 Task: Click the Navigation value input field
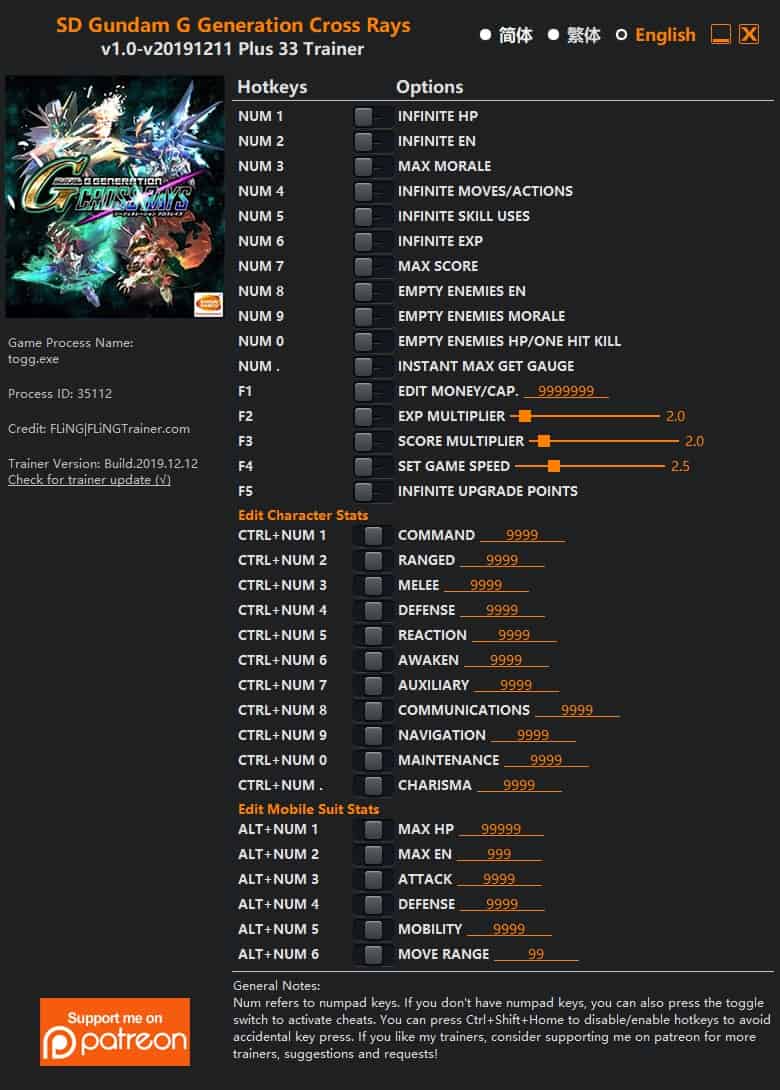(533, 735)
